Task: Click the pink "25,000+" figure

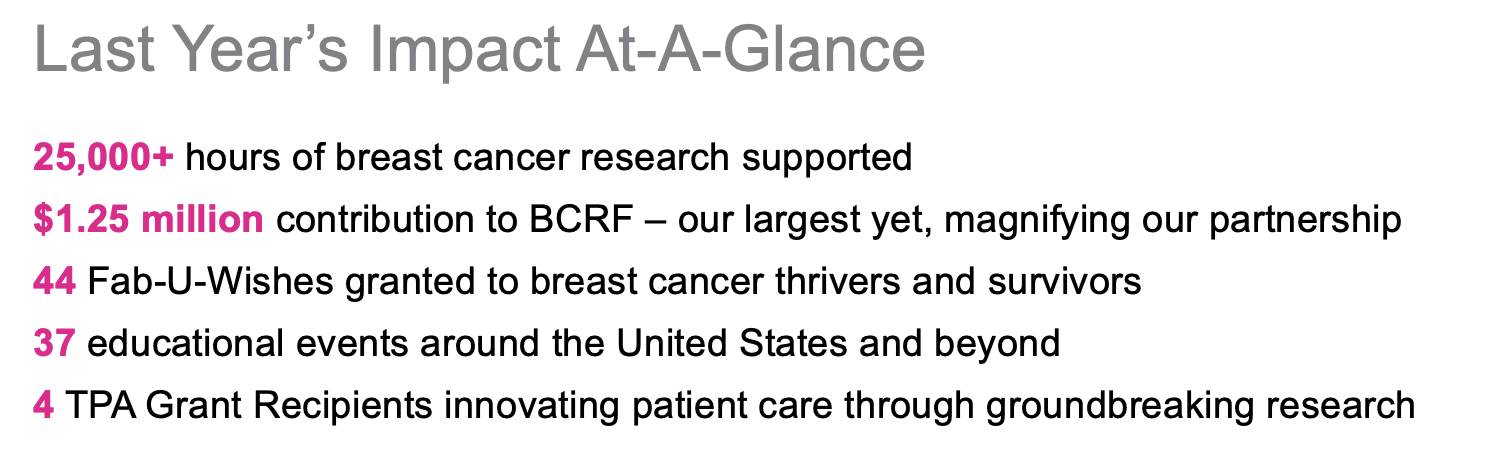Action: (104, 158)
